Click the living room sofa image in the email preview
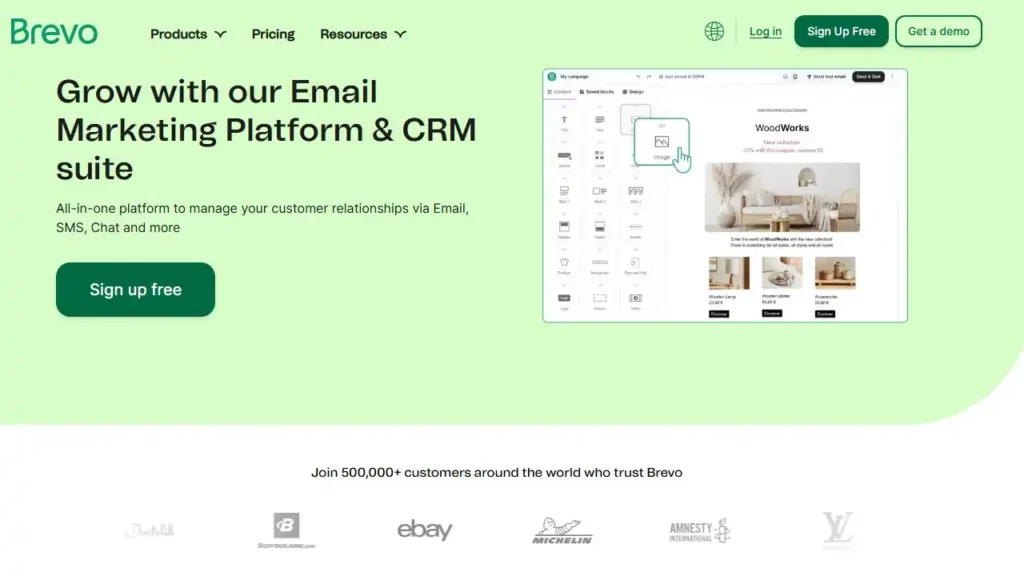Image resolution: width=1024 pixels, height=576 pixels. coord(782,197)
